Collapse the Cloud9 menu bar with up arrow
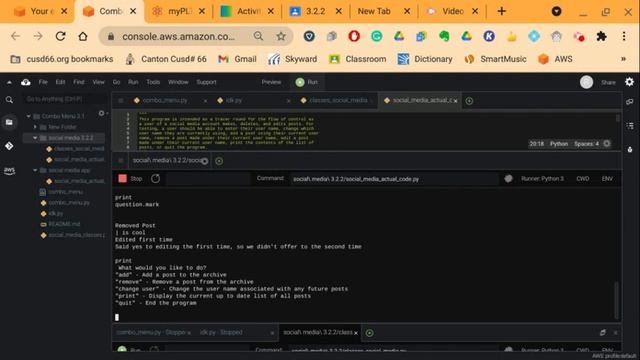 (9, 82)
